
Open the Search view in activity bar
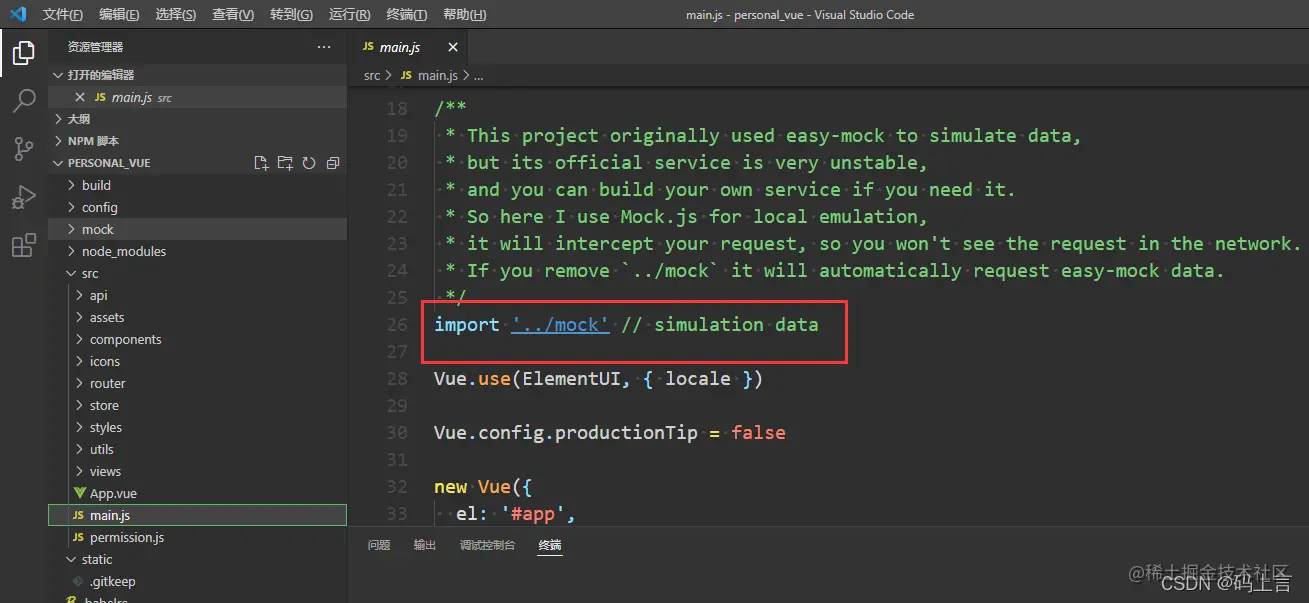(24, 100)
